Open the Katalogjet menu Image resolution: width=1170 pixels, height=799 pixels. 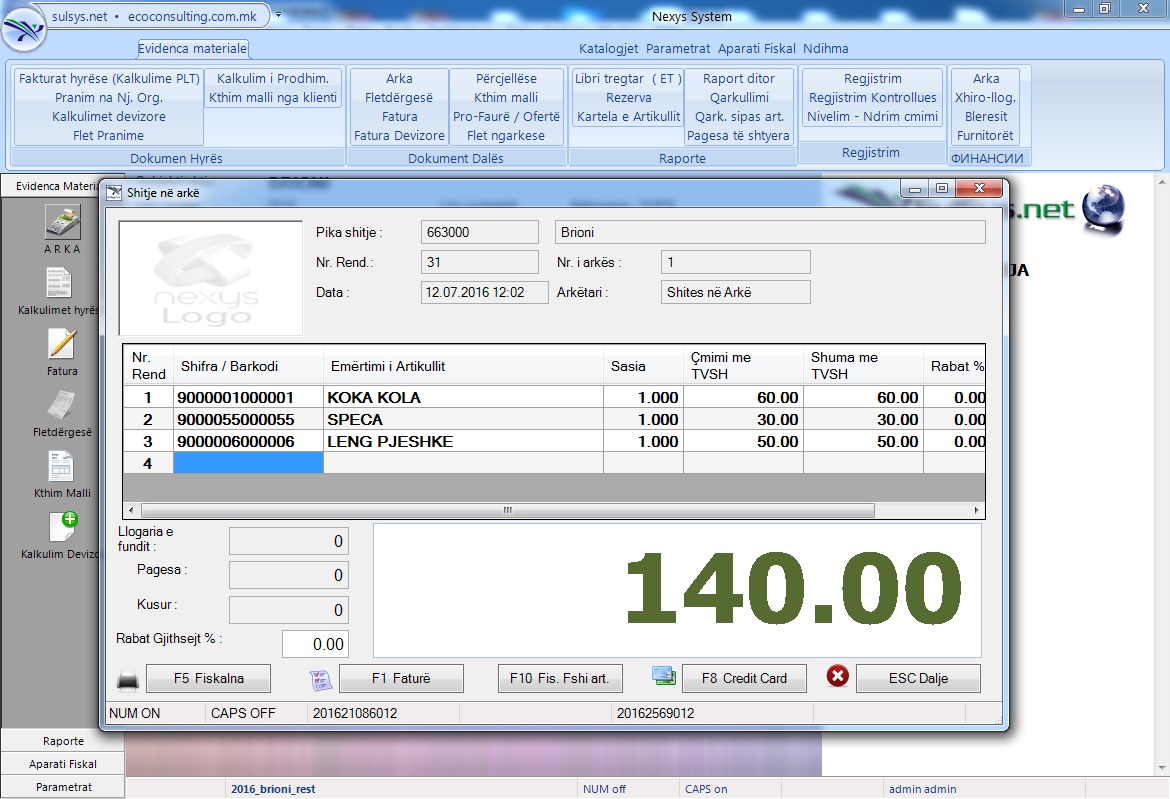pyautogui.click(x=608, y=48)
